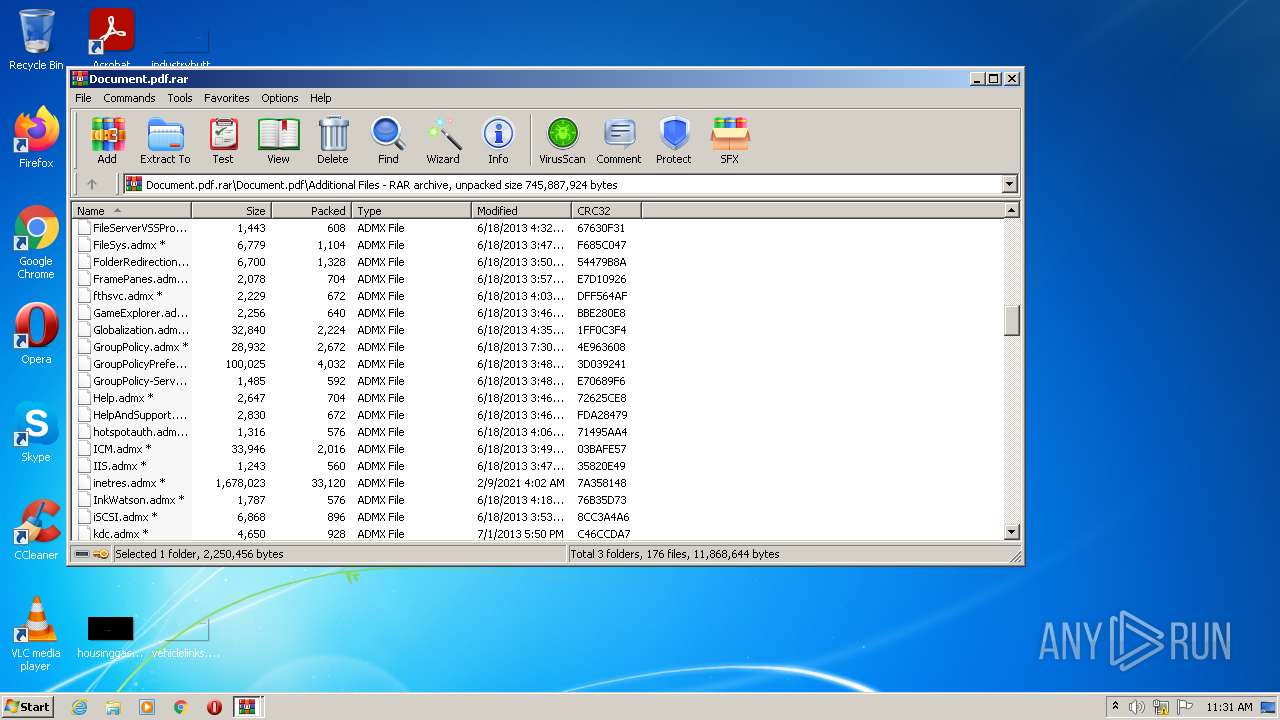Image resolution: width=1280 pixels, height=720 pixels.
Task: Click WinRAR taskbar button
Action: [248, 707]
